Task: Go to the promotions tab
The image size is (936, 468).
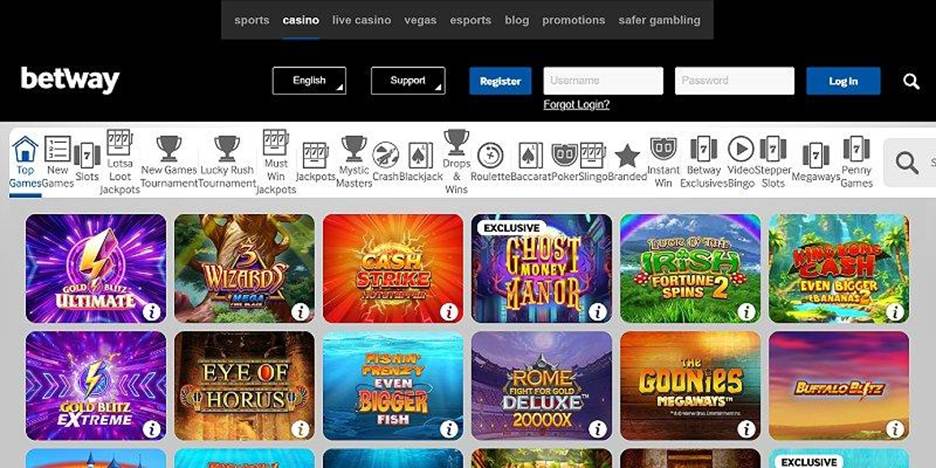Action: (x=574, y=20)
